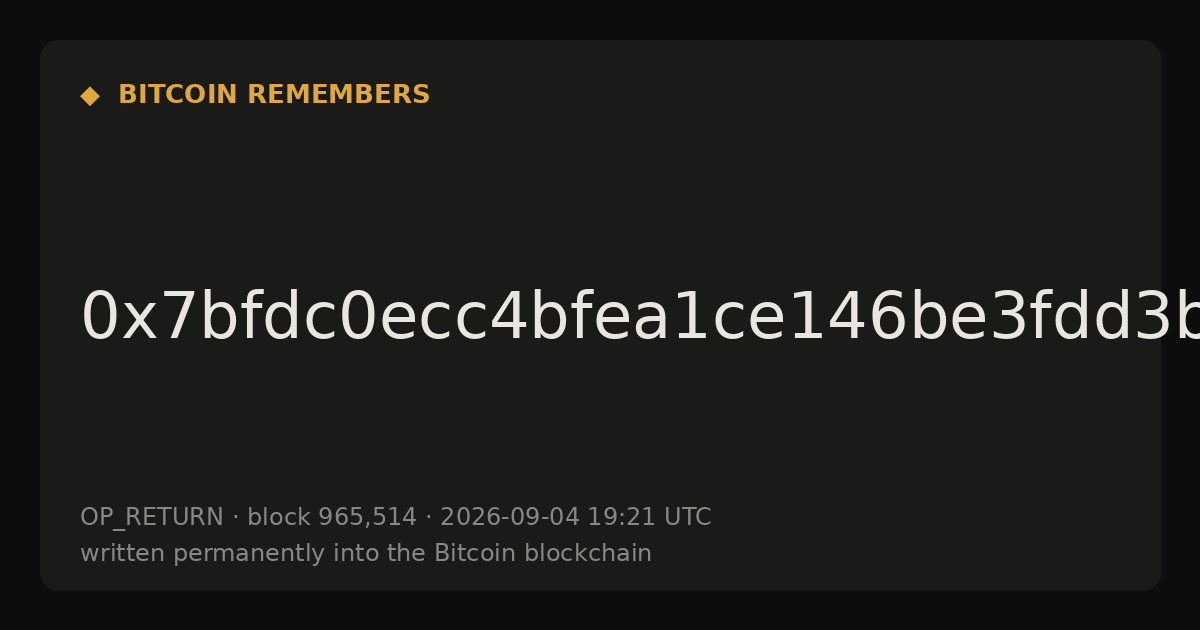Click the dot separator after block number

[429, 518]
